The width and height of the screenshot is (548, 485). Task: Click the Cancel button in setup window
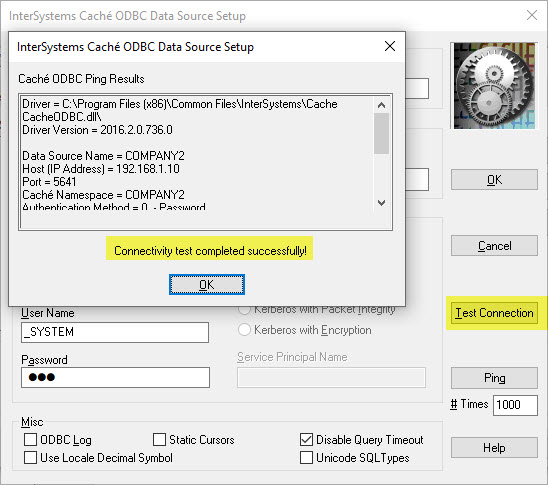tap(494, 246)
